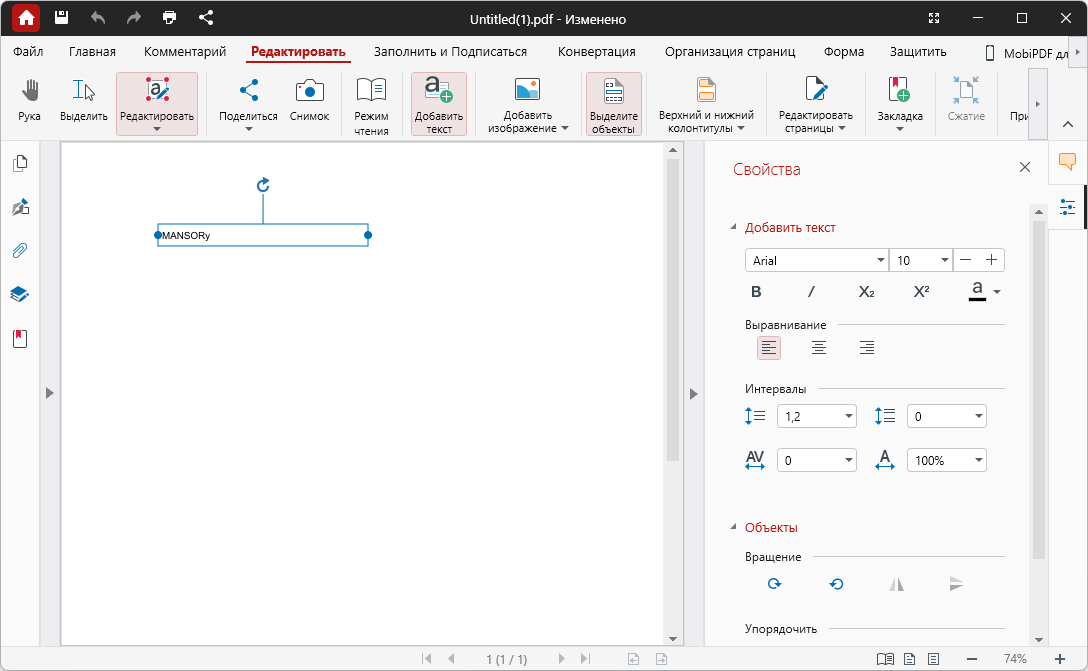The image size is (1088, 671).
Task: Open the Конвертация ribbon tab
Action: pos(597,51)
